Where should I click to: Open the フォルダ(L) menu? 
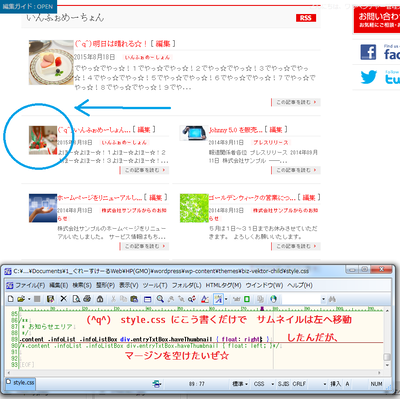pos(186,285)
